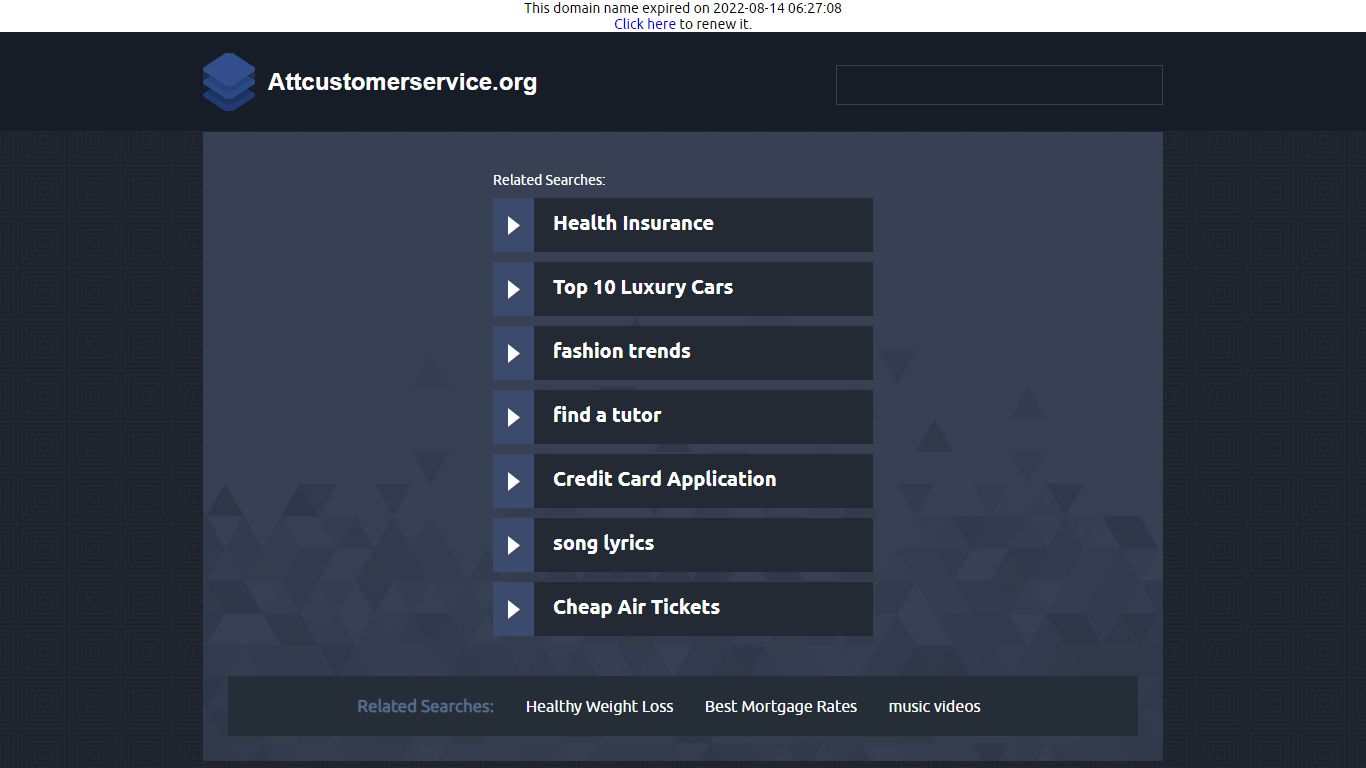This screenshot has height=768, width=1366.
Task: Click the stacked layers site logo
Action: pos(229,82)
